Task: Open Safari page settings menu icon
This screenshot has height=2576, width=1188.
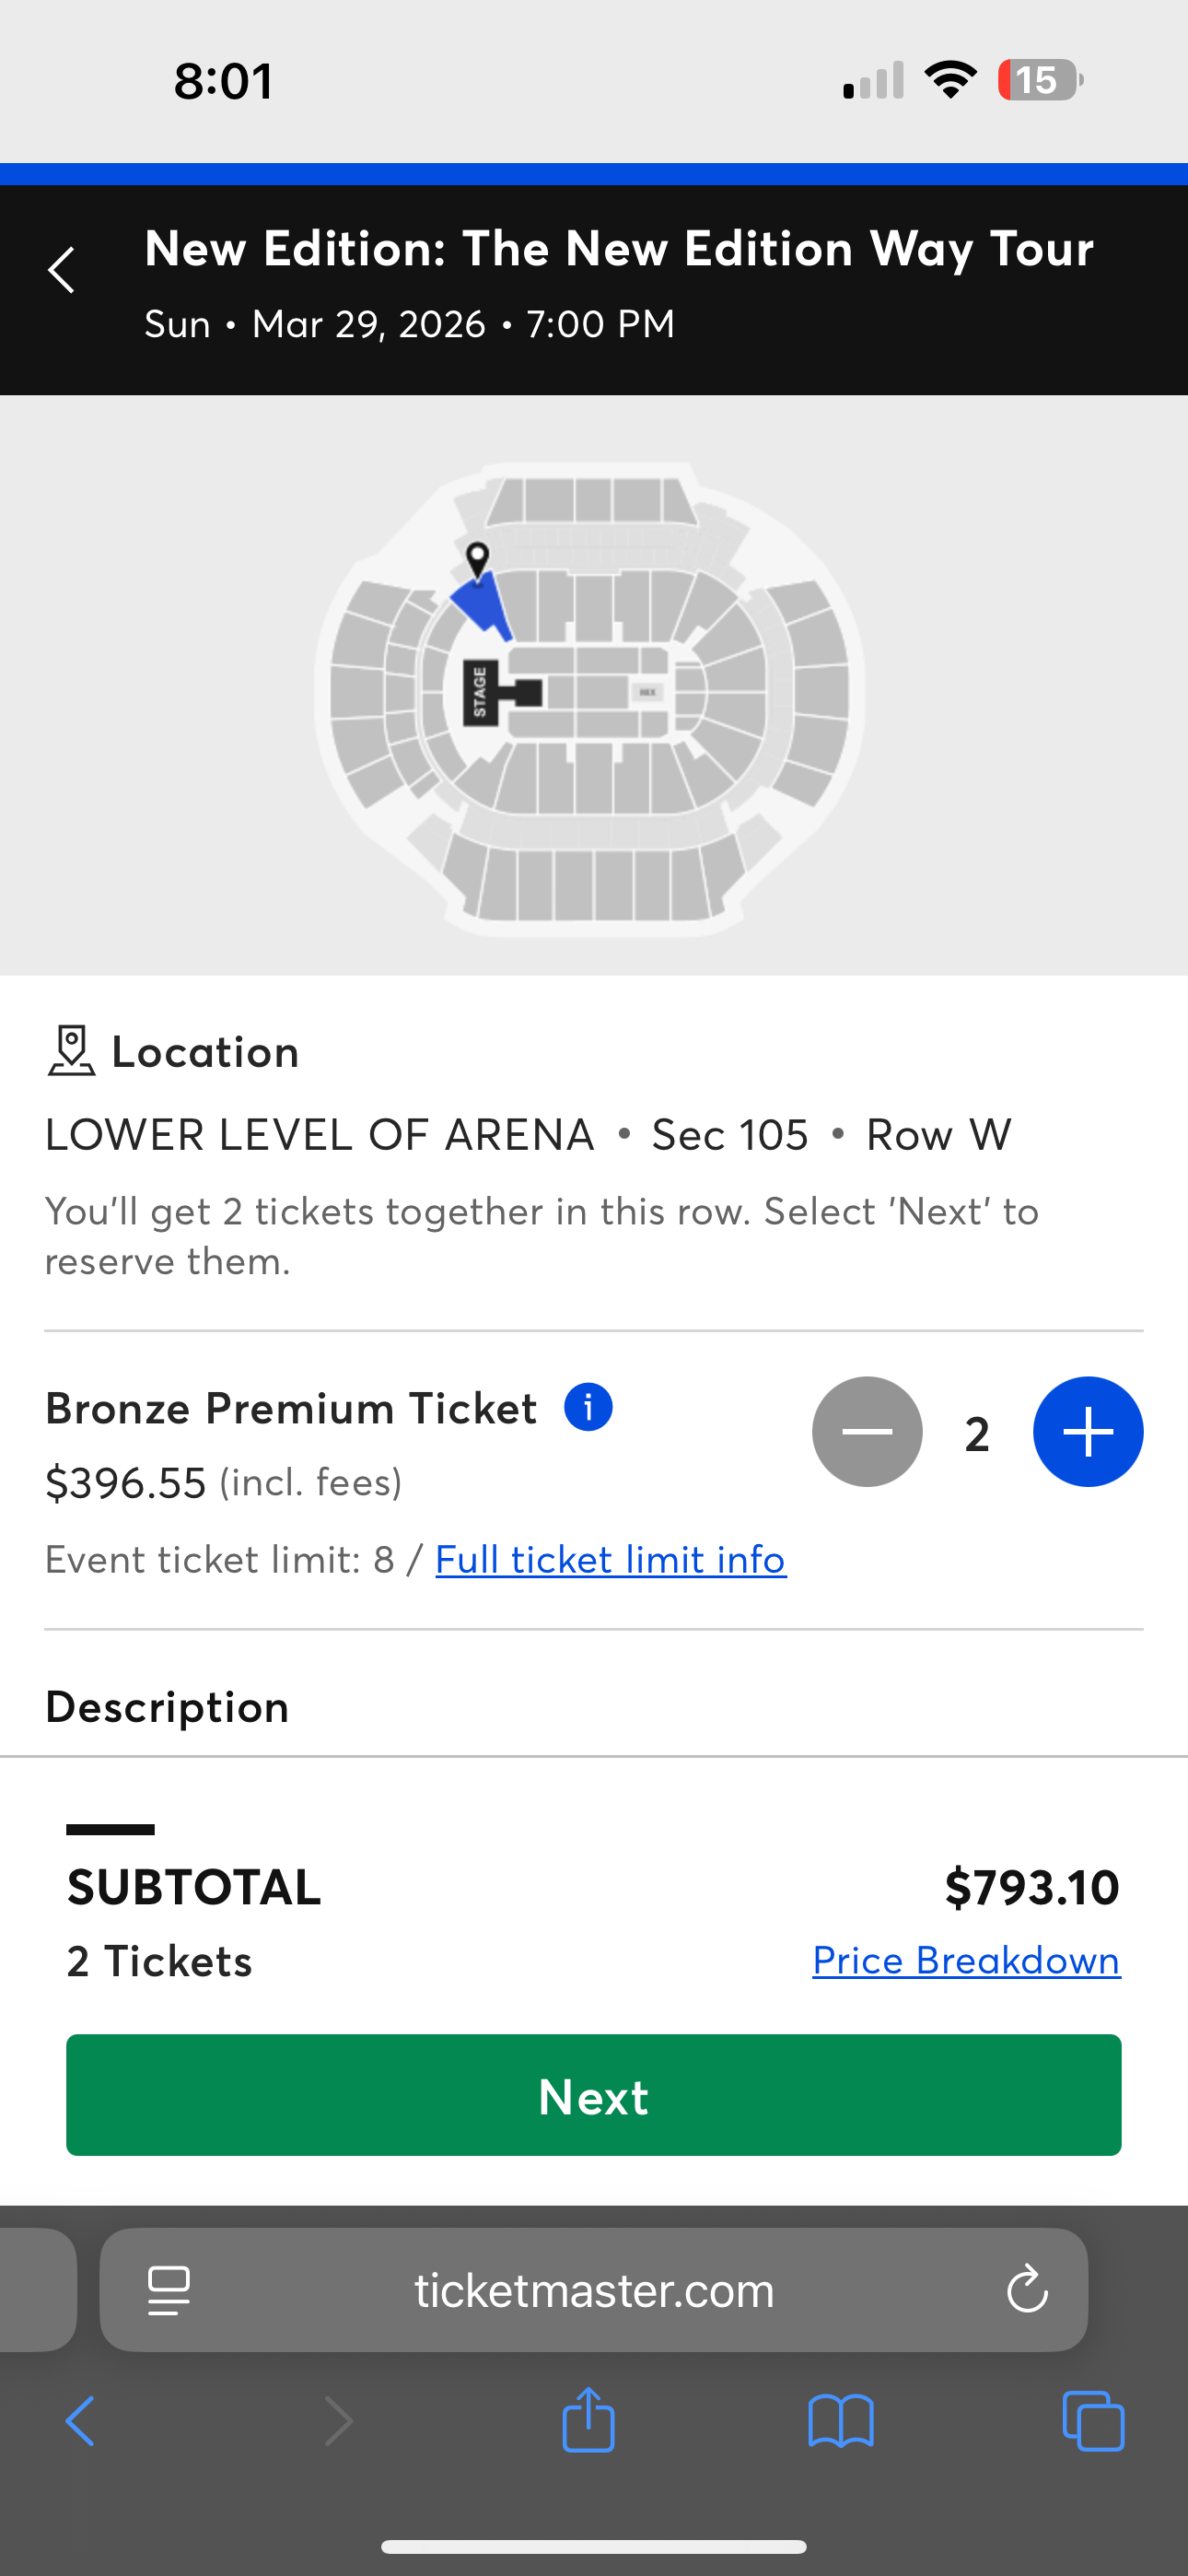Action: click(x=169, y=2290)
